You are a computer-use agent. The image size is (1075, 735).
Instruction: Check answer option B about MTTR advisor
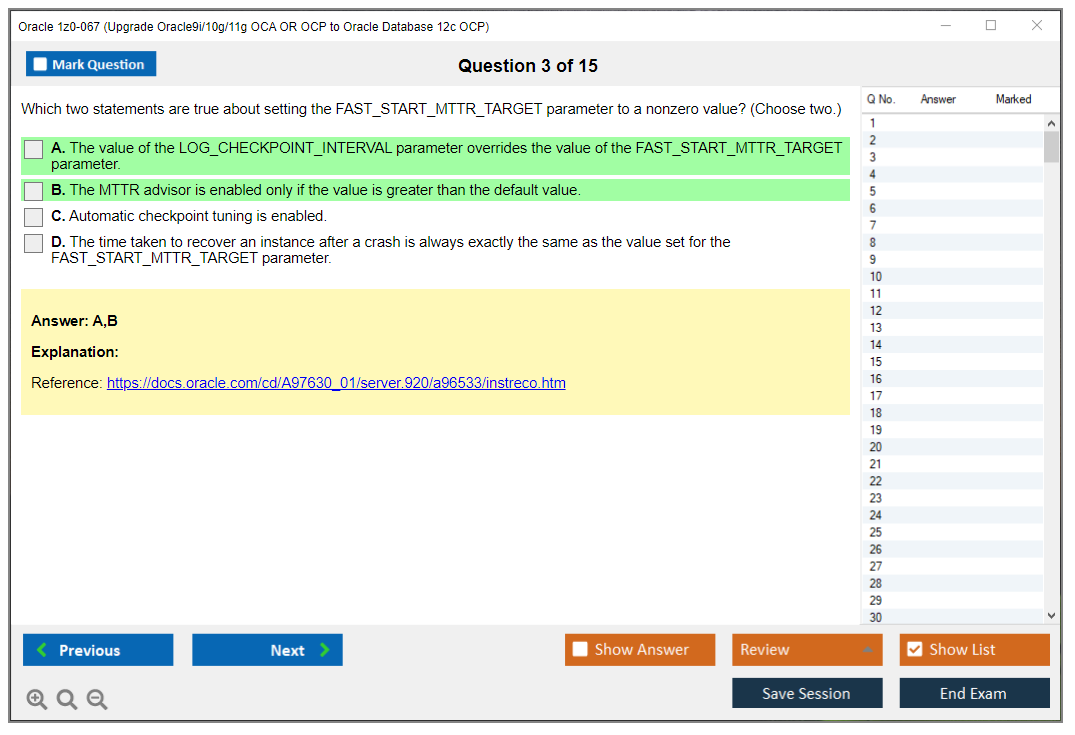point(33,190)
